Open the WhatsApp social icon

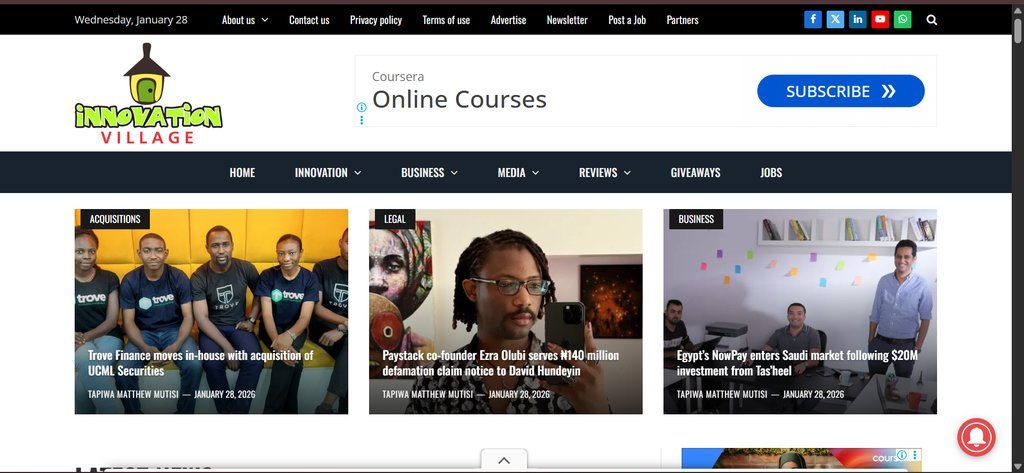(x=903, y=20)
